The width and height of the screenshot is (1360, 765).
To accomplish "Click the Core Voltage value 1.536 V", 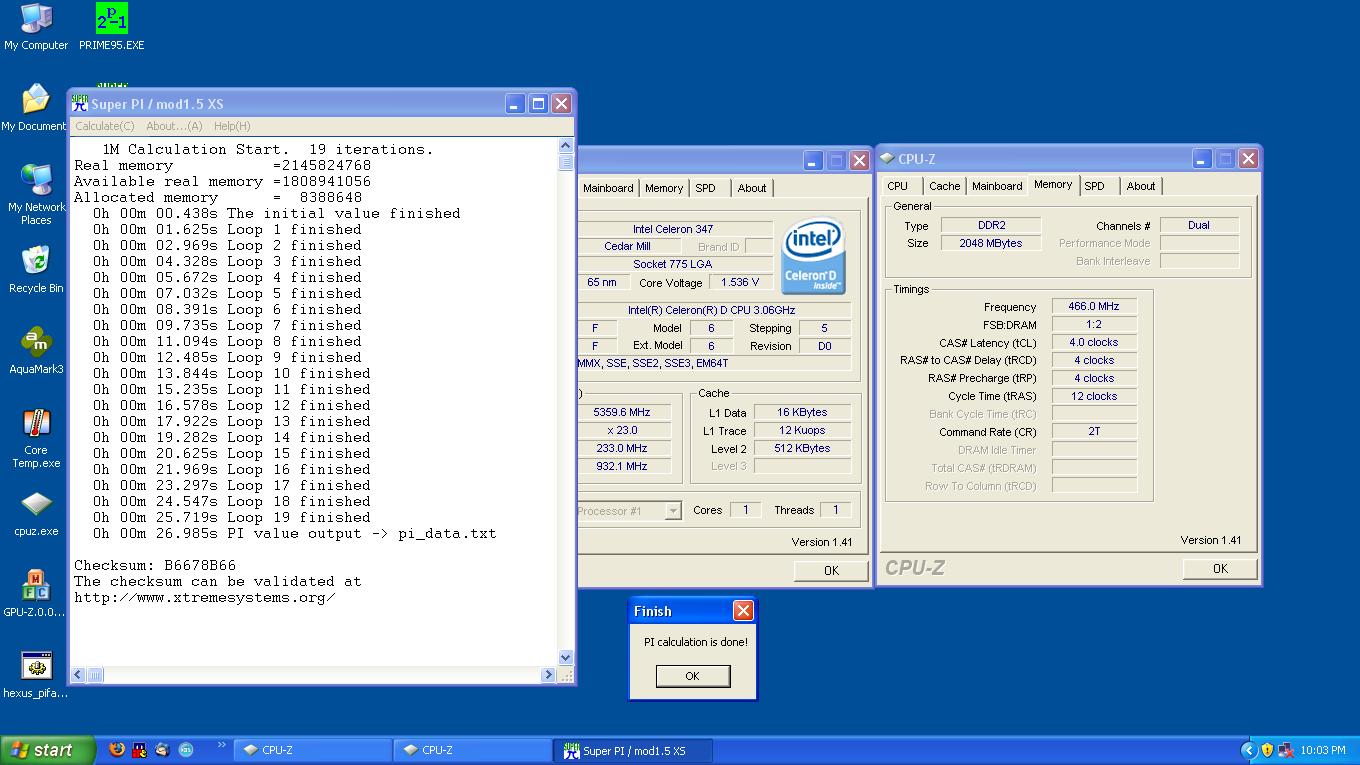I will pos(740,282).
